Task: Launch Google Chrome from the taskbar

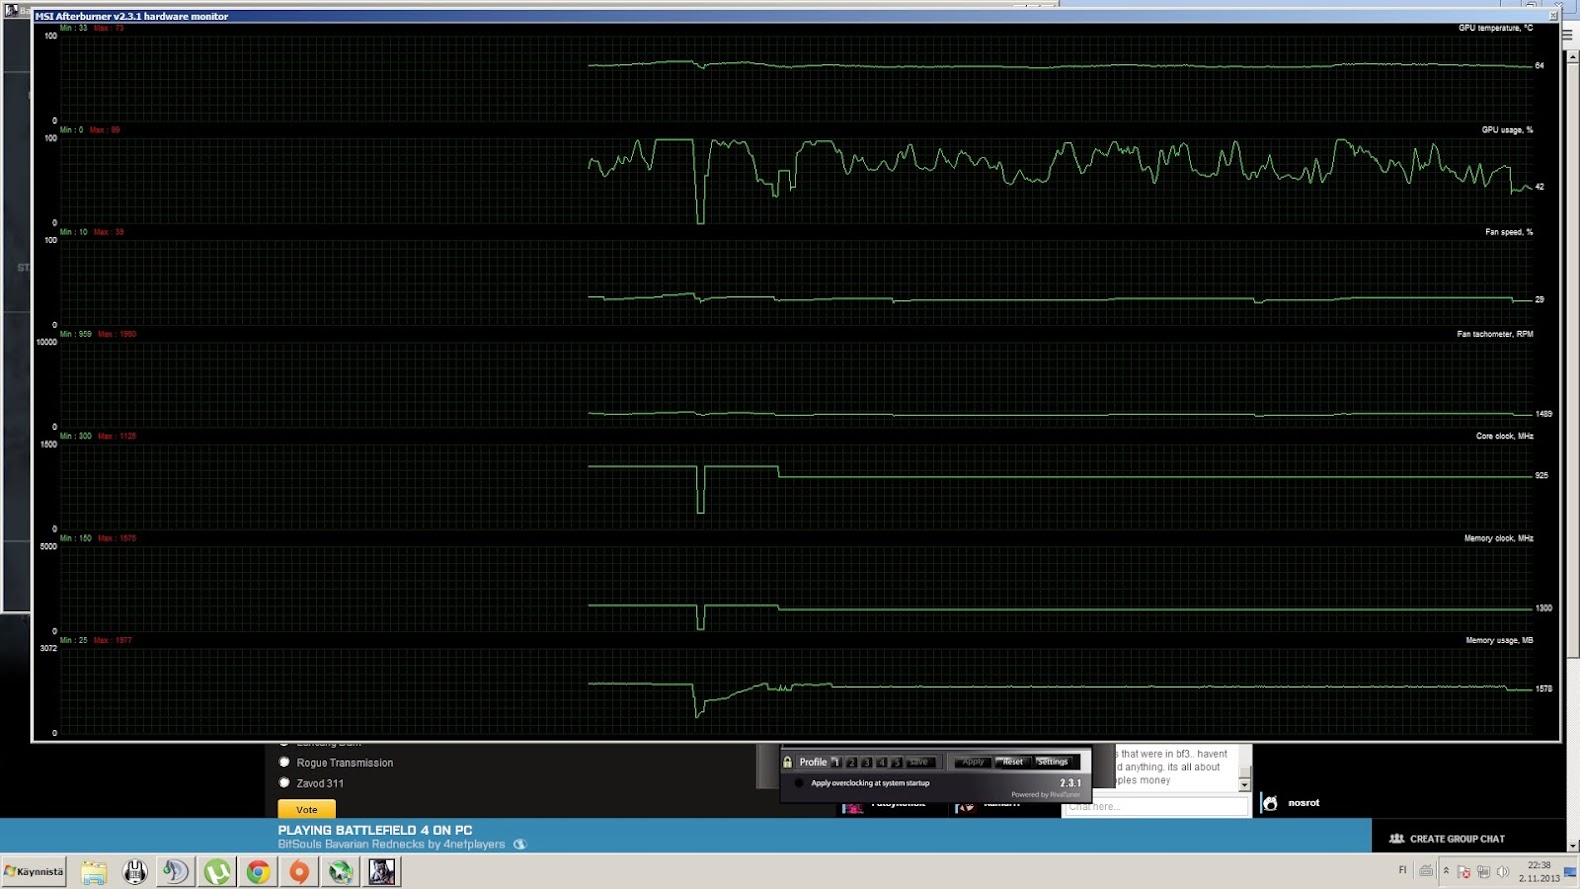Action: (x=258, y=872)
